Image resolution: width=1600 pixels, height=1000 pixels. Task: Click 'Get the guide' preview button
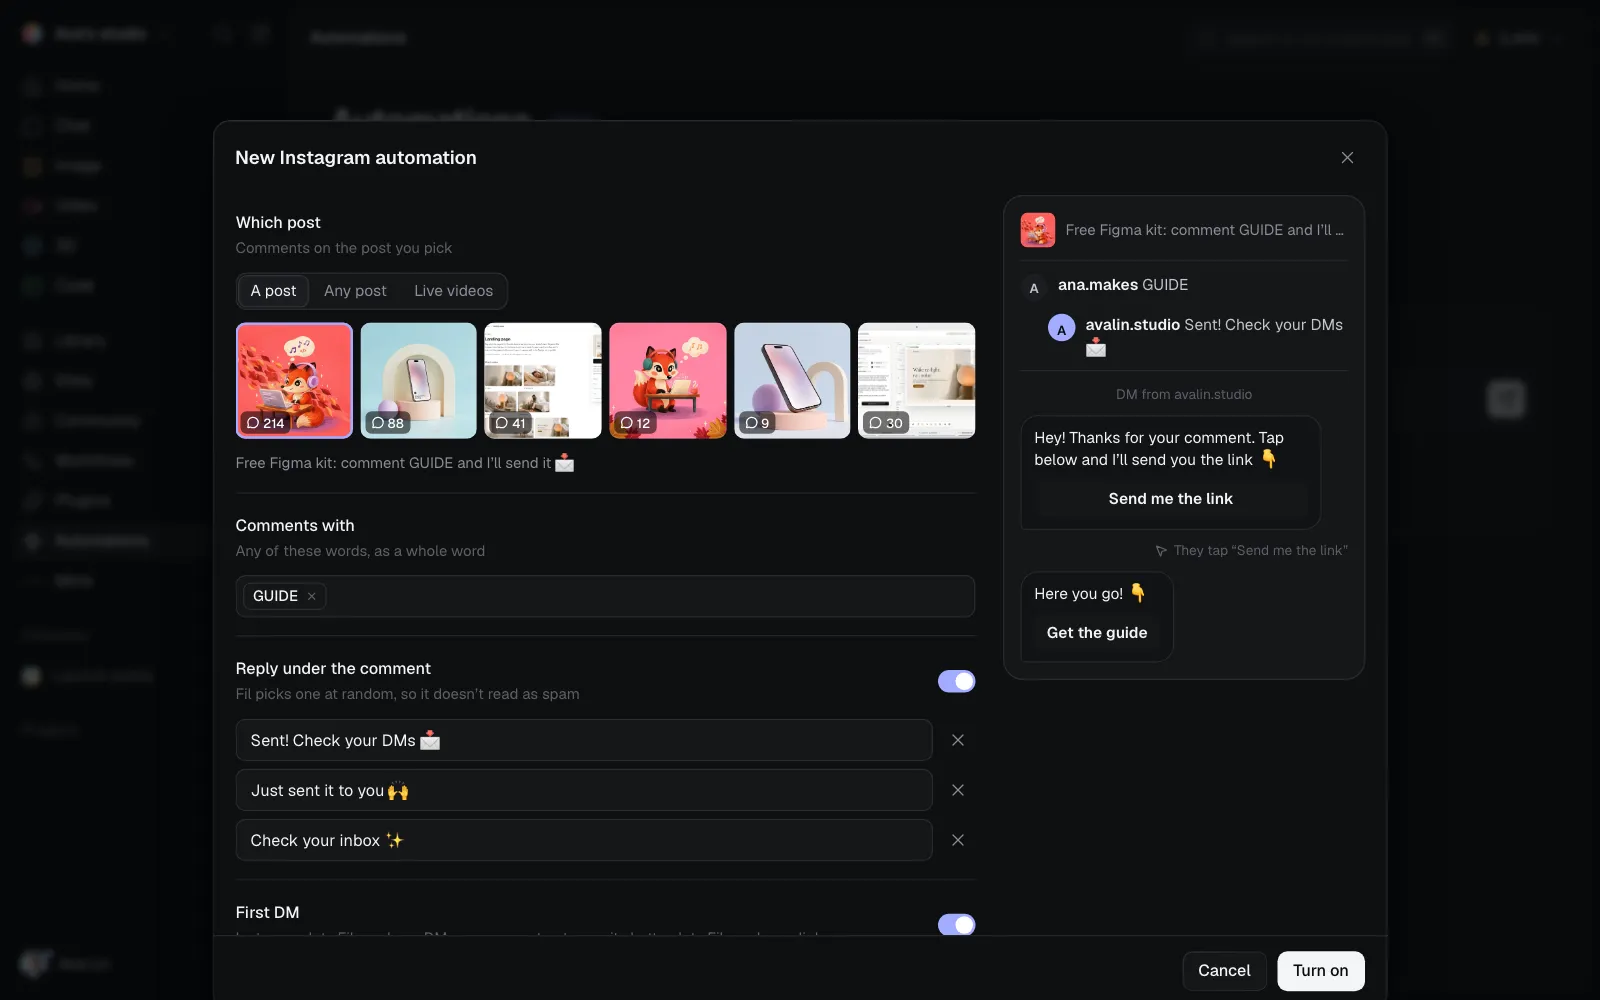click(x=1097, y=633)
